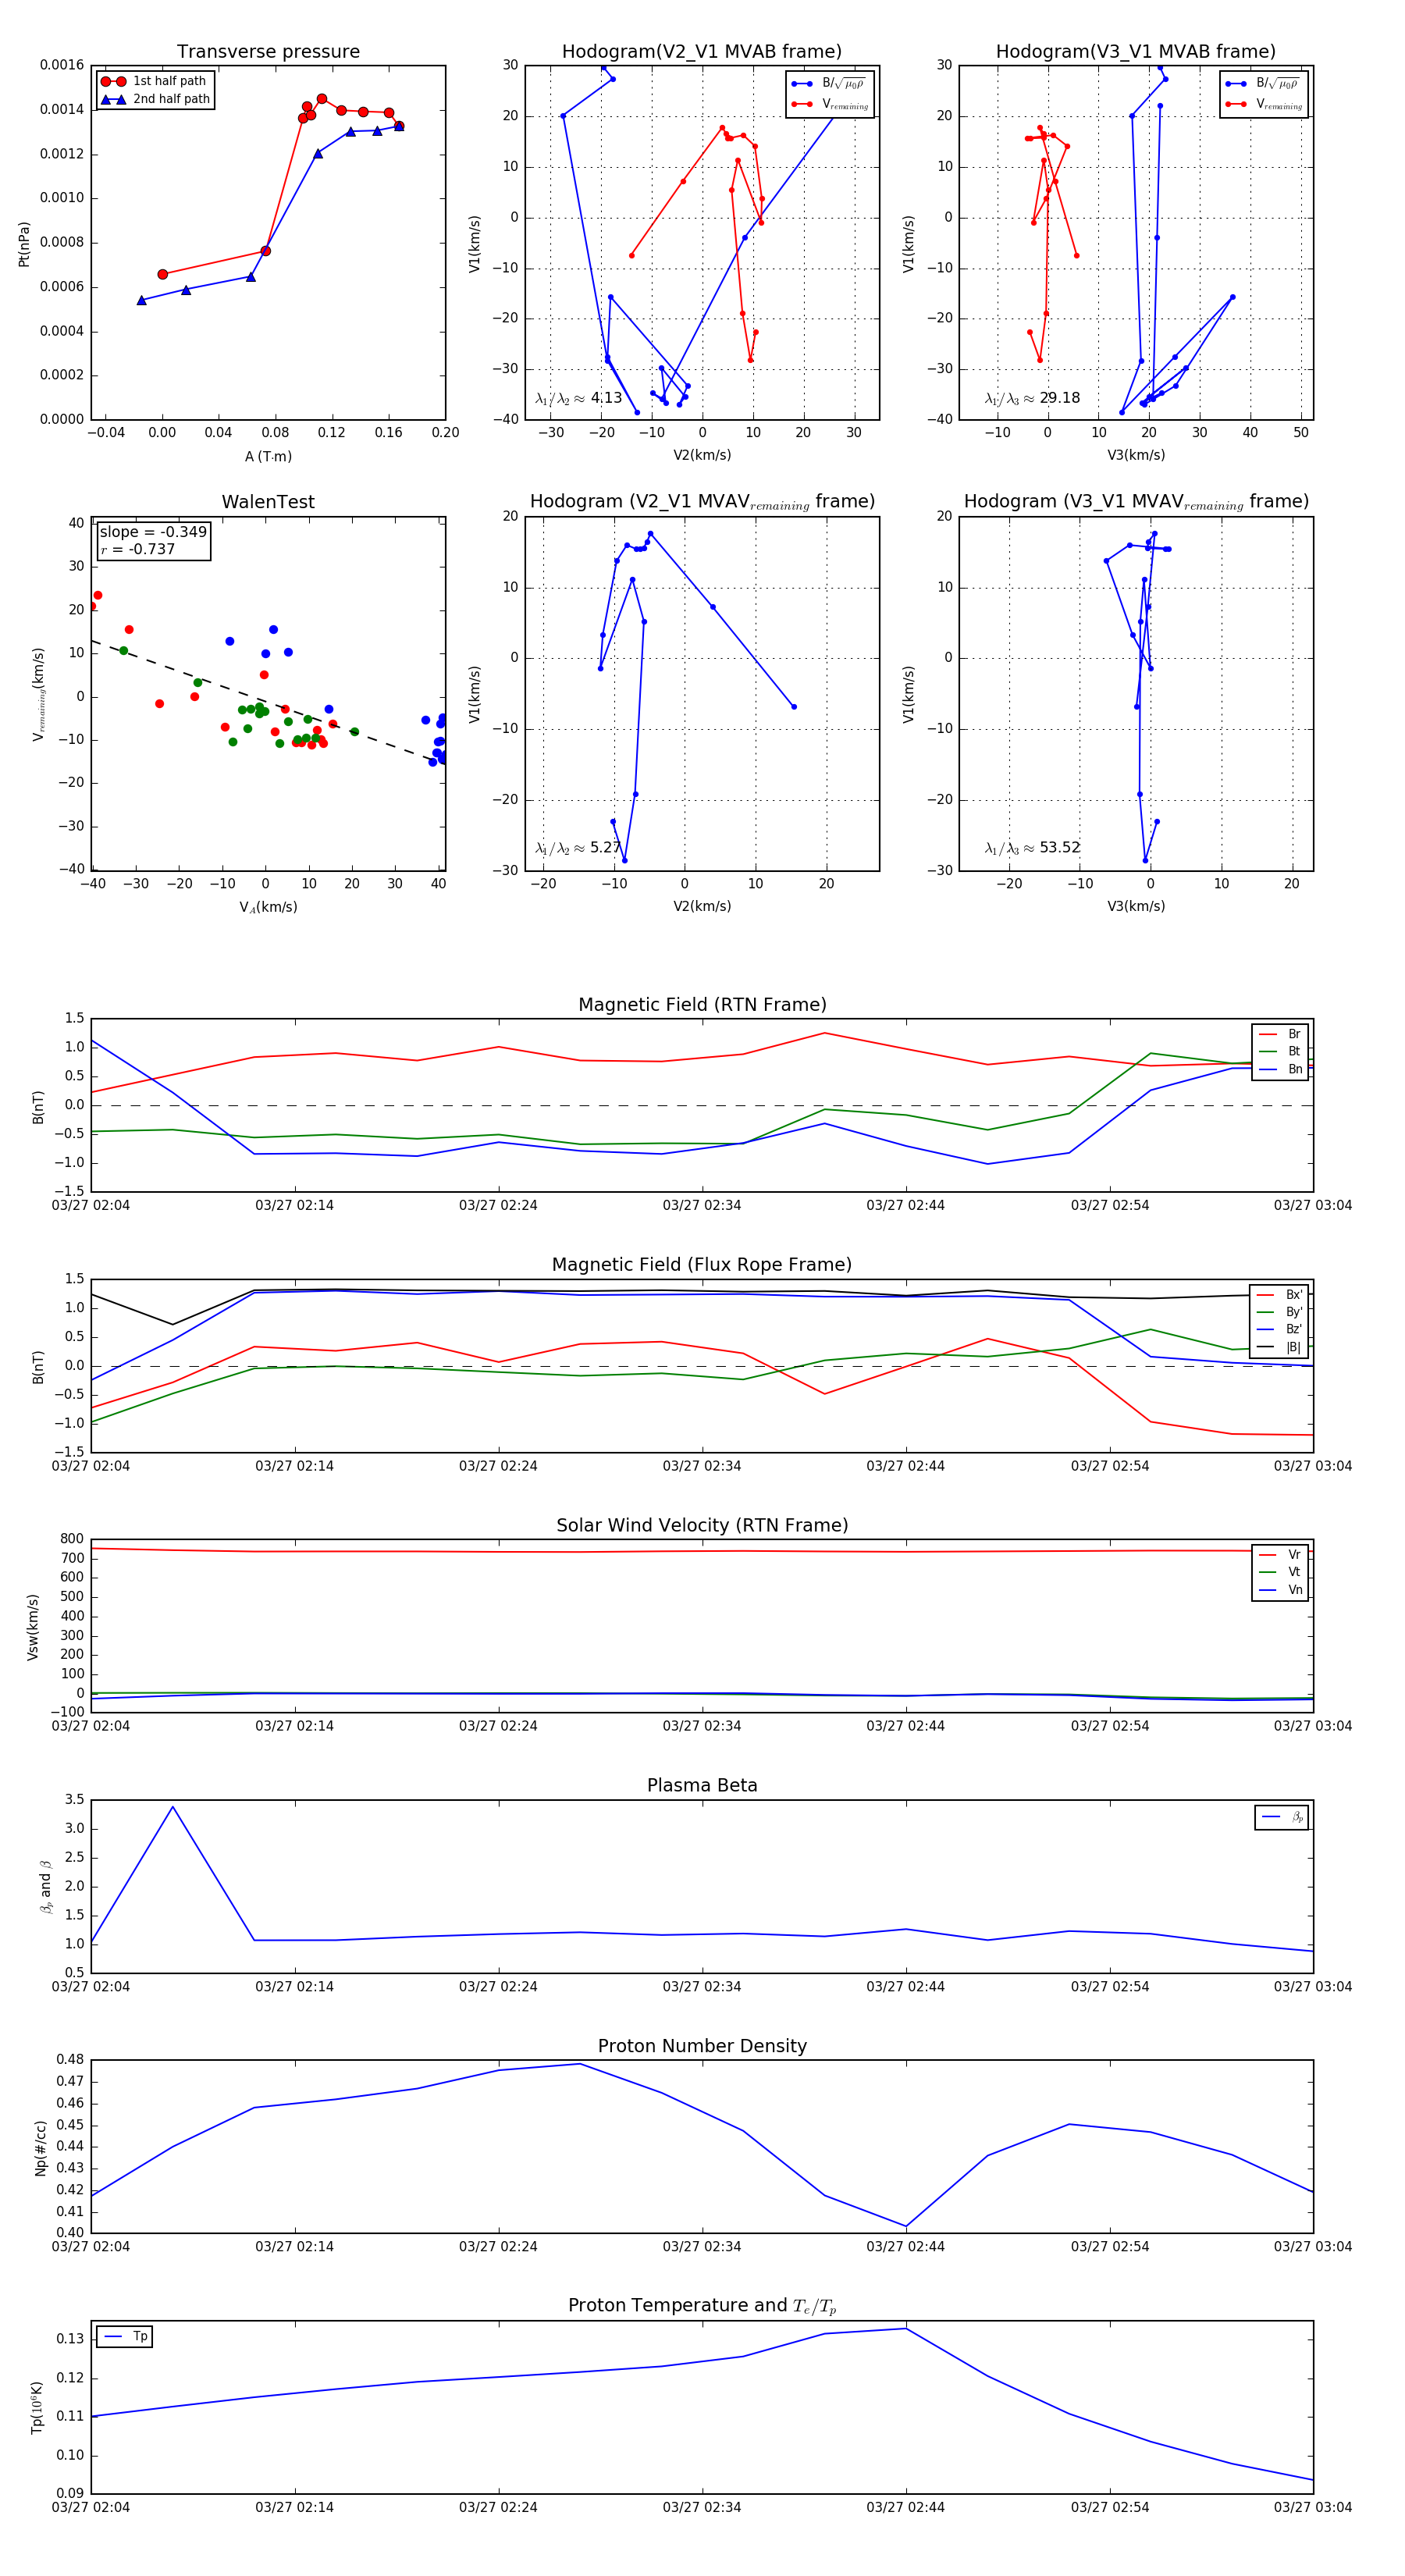Click the "βp and β" y-axis label
This screenshot has height=2576, width=1405.
[45, 1887]
